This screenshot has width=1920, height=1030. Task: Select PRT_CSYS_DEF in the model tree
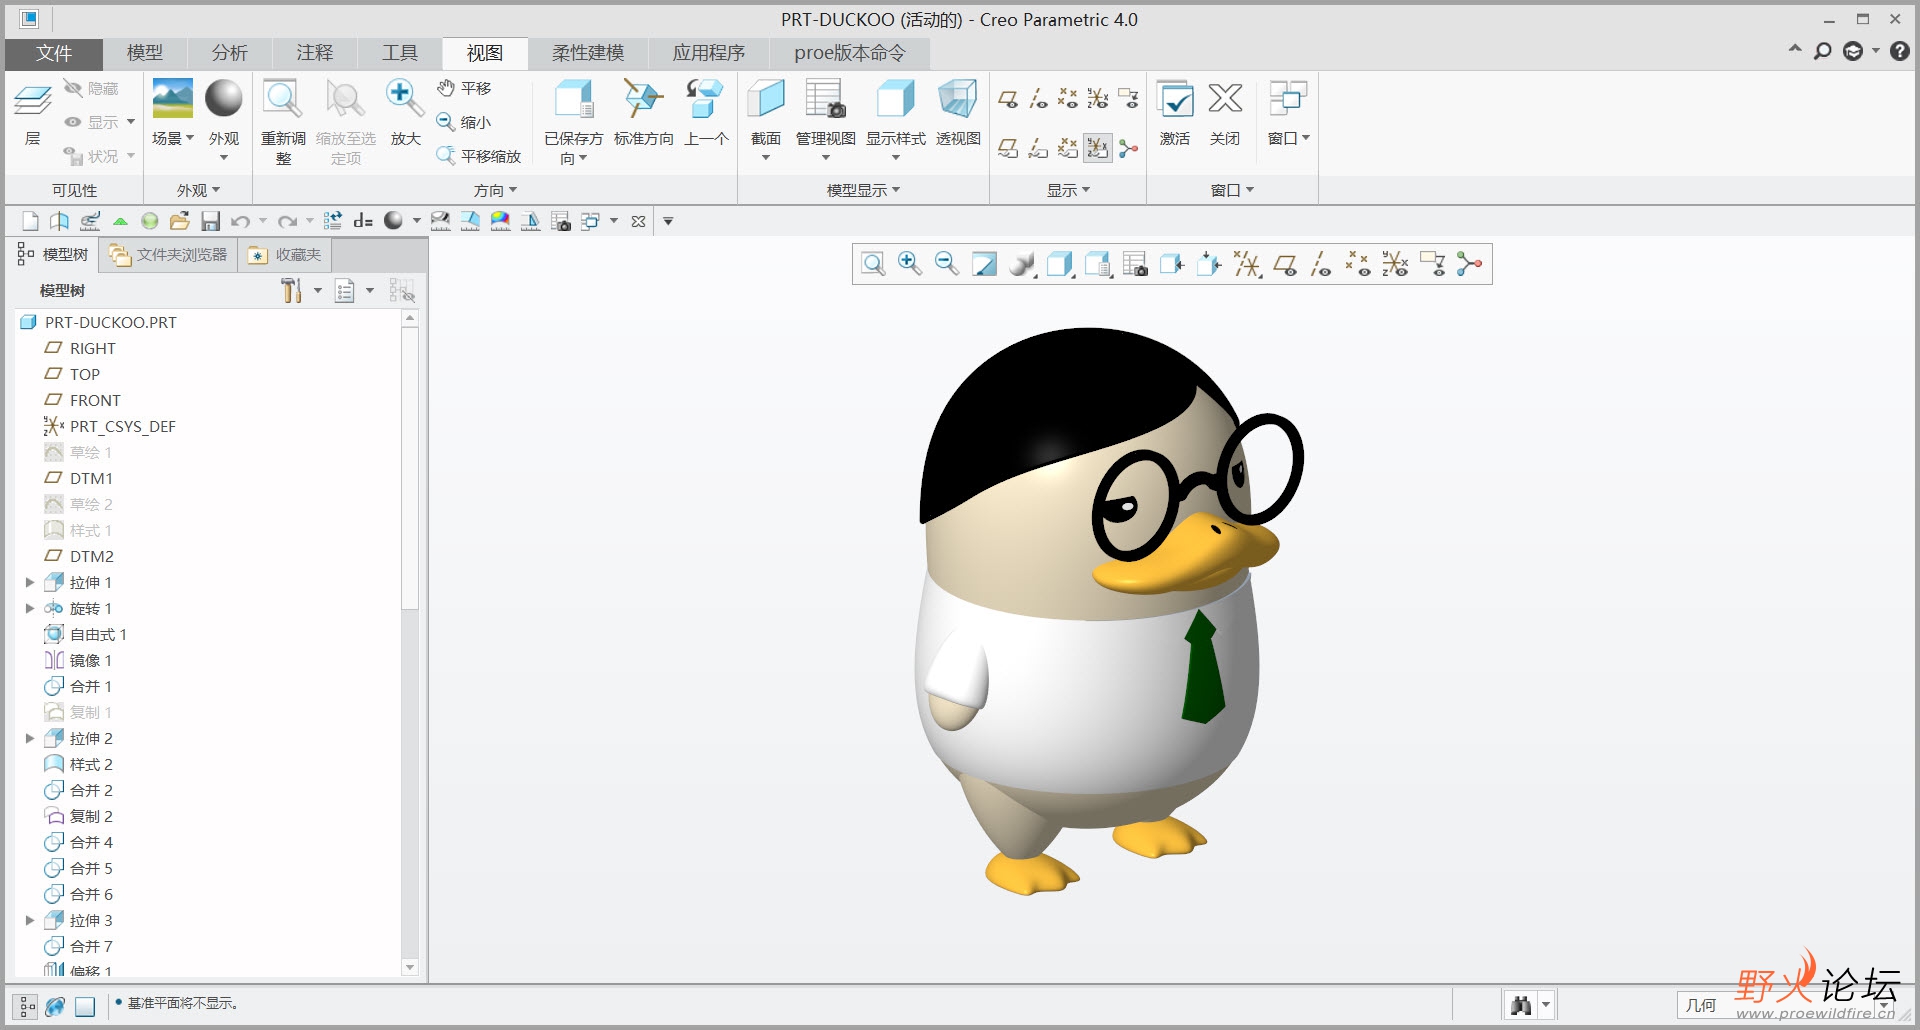[x=110, y=426]
